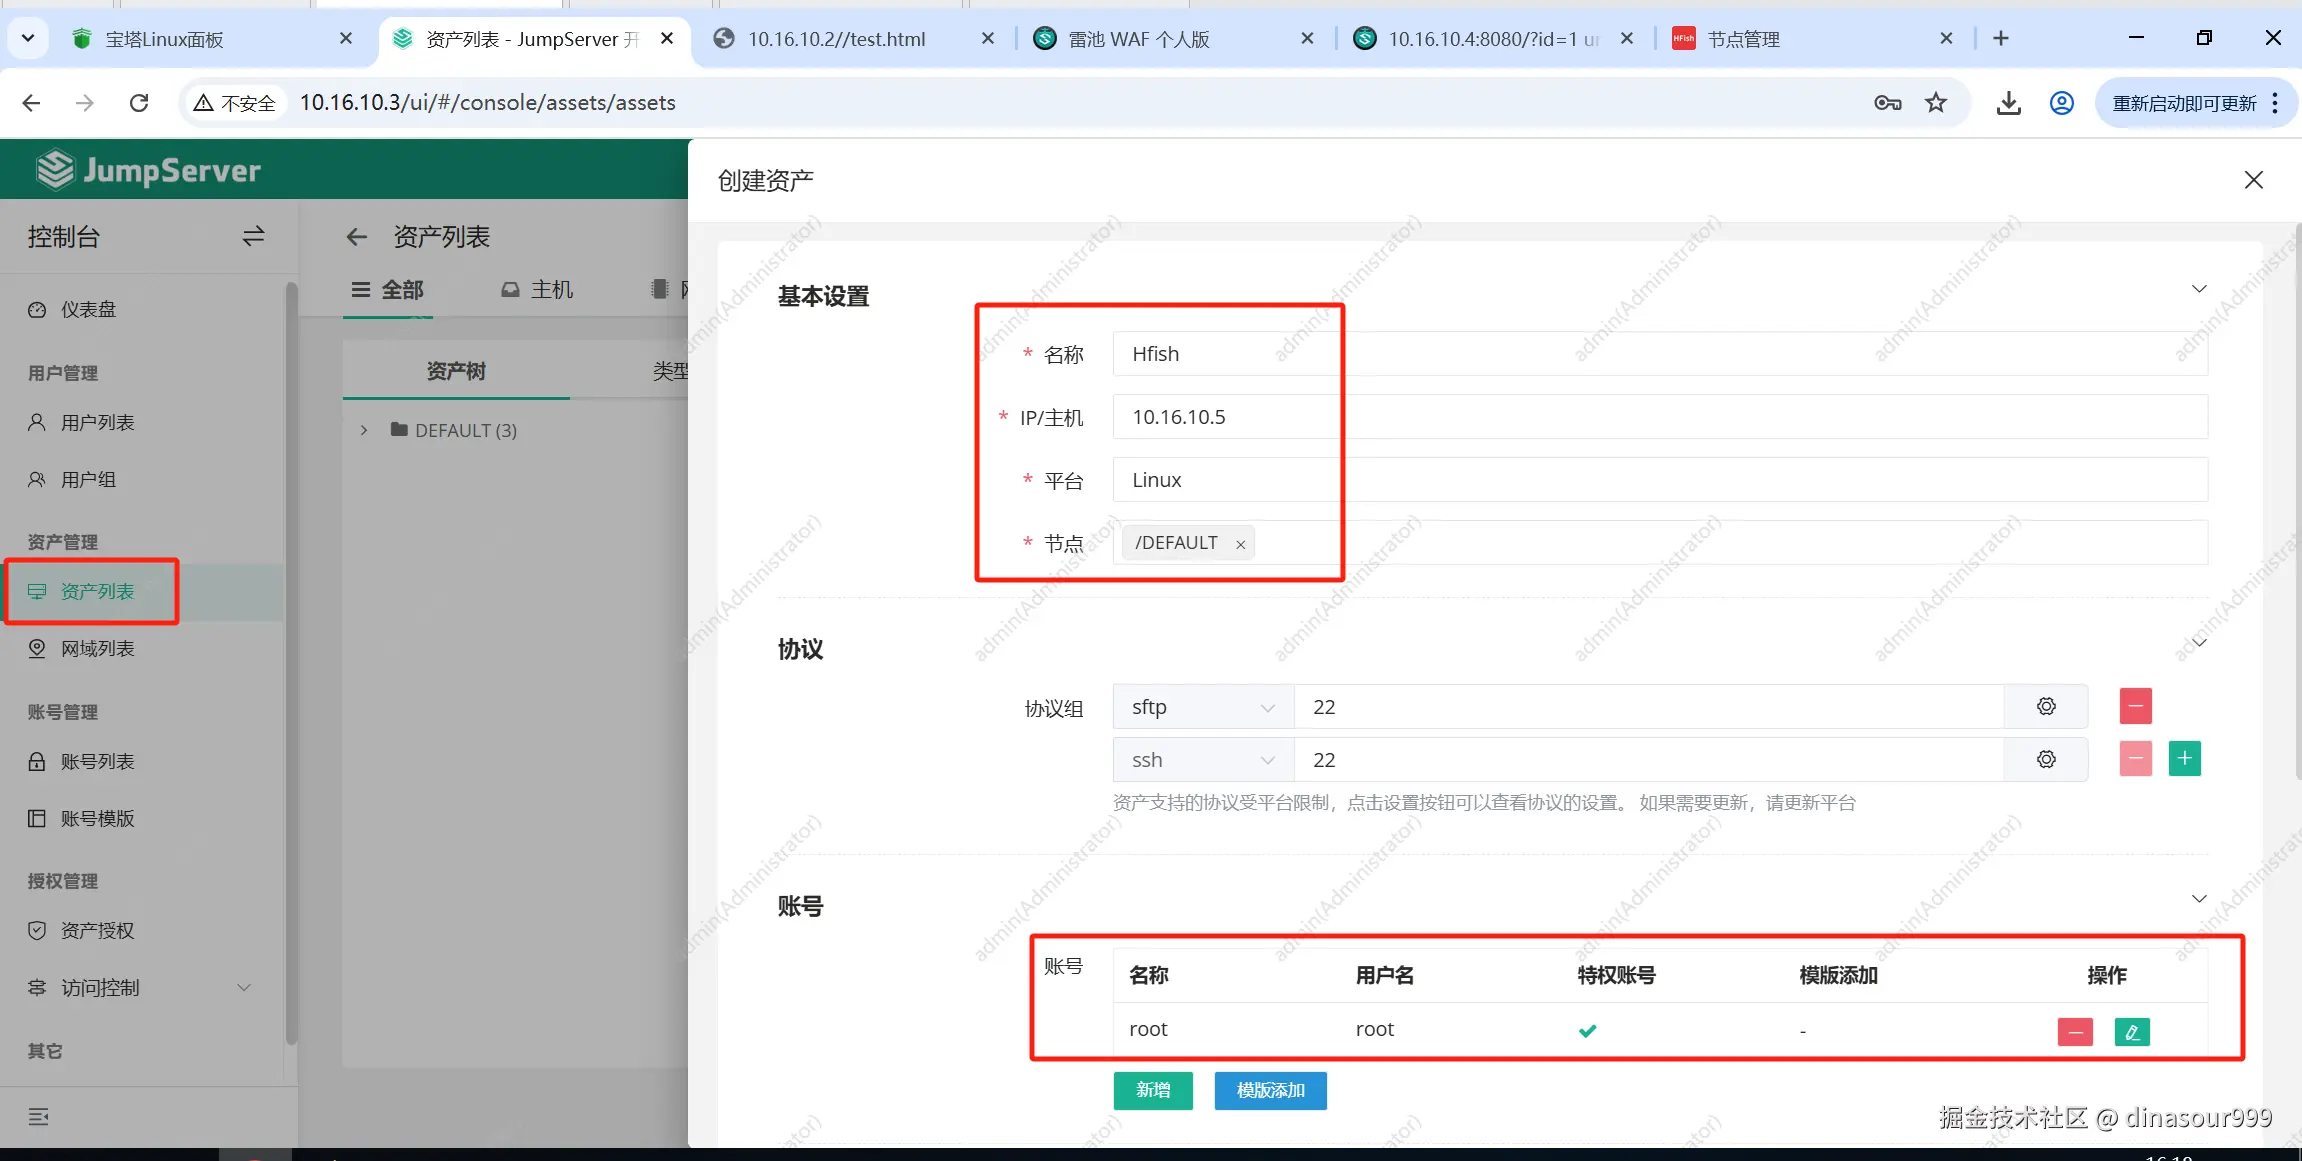The height and width of the screenshot is (1161, 2302).
Task: Add a protocol with green plus
Action: coord(2184,759)
